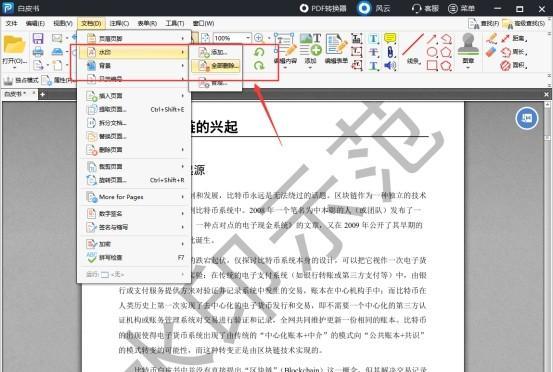The width and height of the screenshot is (553, 372).
Task: Select the pencil freehand tool
Action: click(491, 38)
